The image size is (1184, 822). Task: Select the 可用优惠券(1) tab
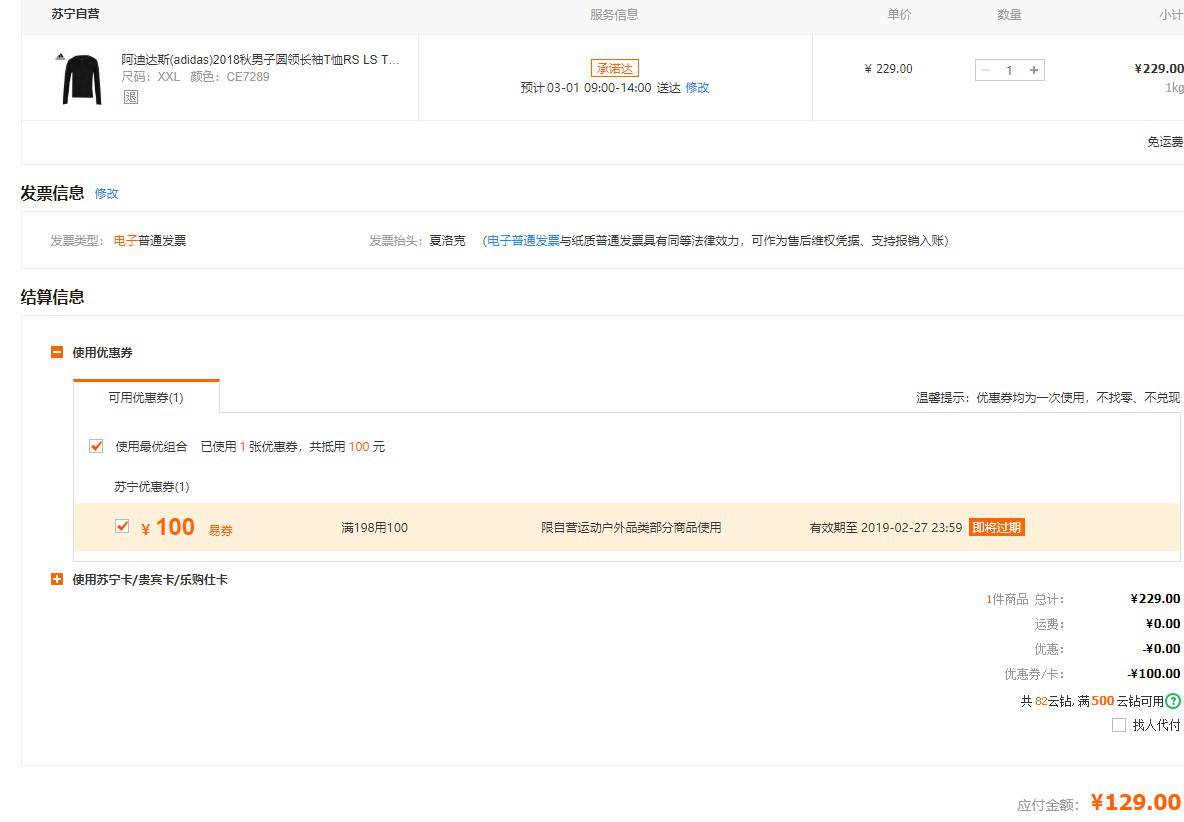146,397
